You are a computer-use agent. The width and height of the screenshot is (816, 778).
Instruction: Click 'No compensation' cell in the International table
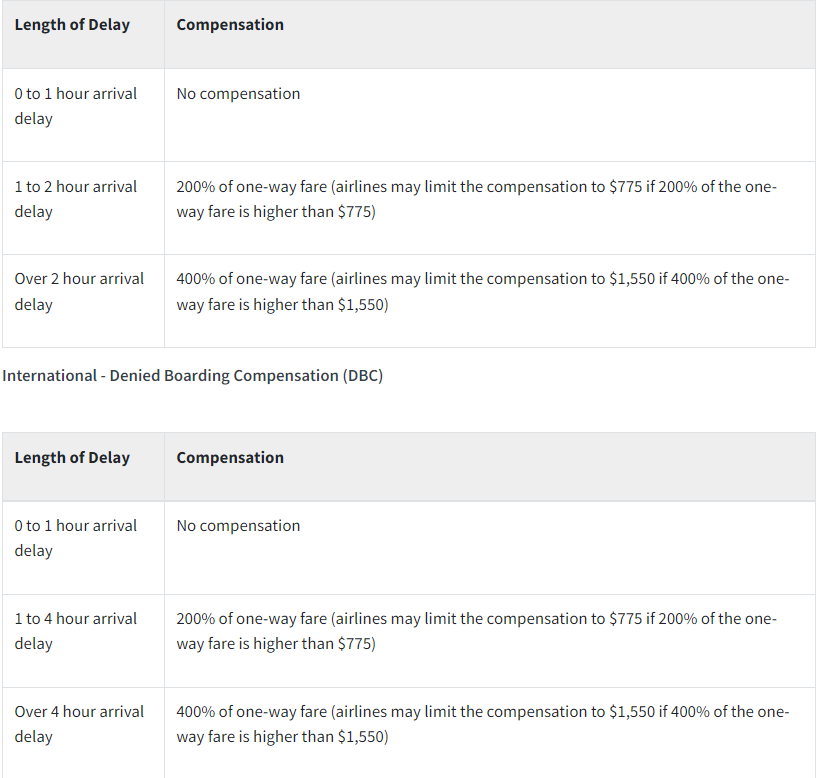coord(238,526)
